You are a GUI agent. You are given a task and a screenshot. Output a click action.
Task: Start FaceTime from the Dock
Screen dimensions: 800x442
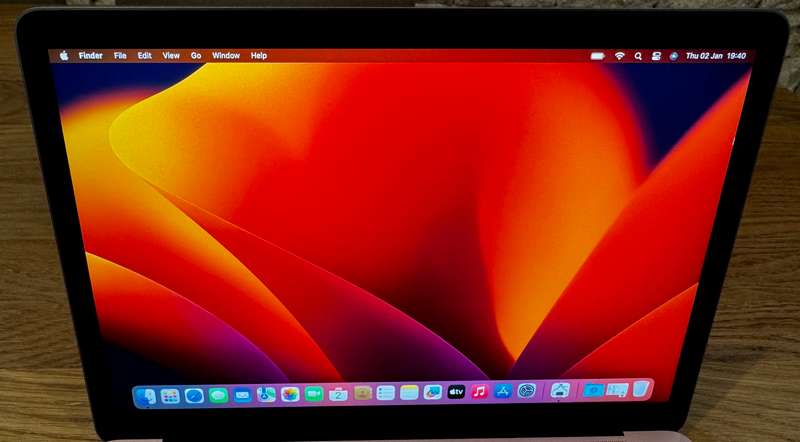[314, 394]
